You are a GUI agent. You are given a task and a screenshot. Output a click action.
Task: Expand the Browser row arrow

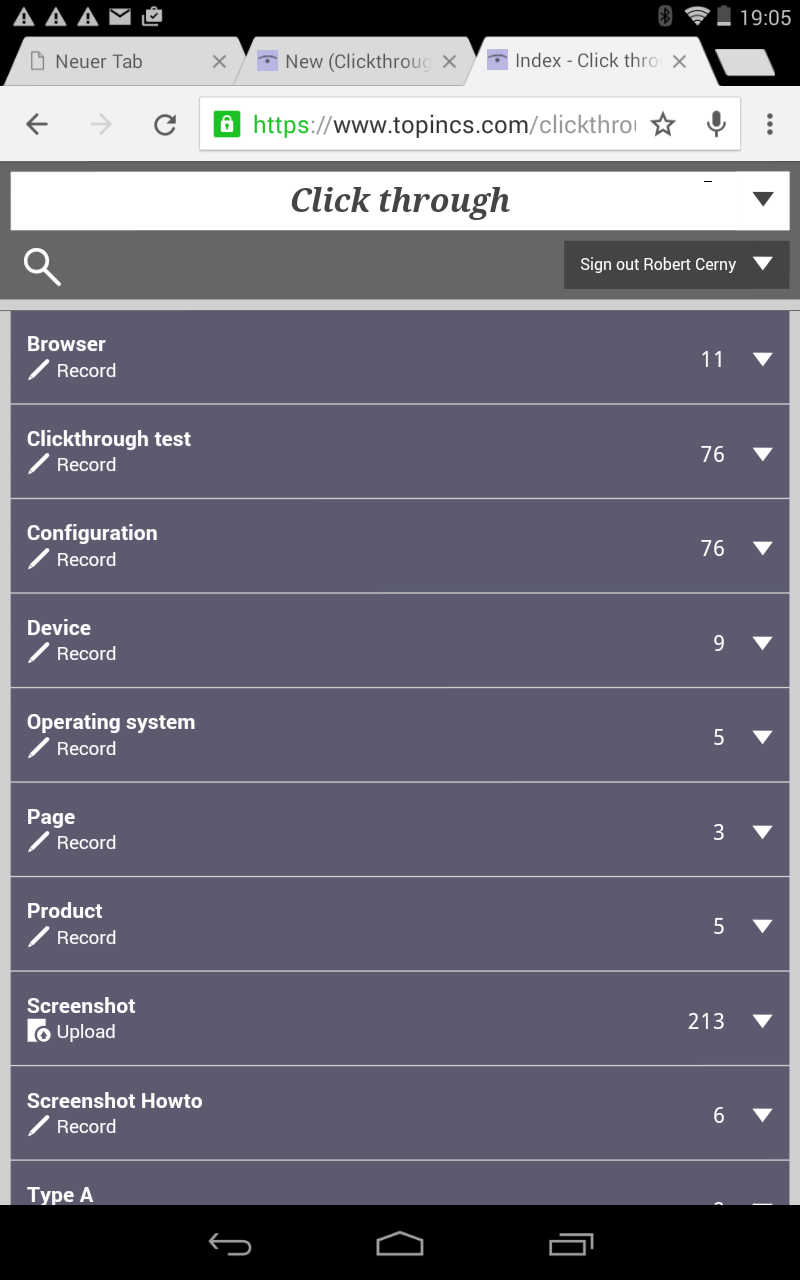763,359
